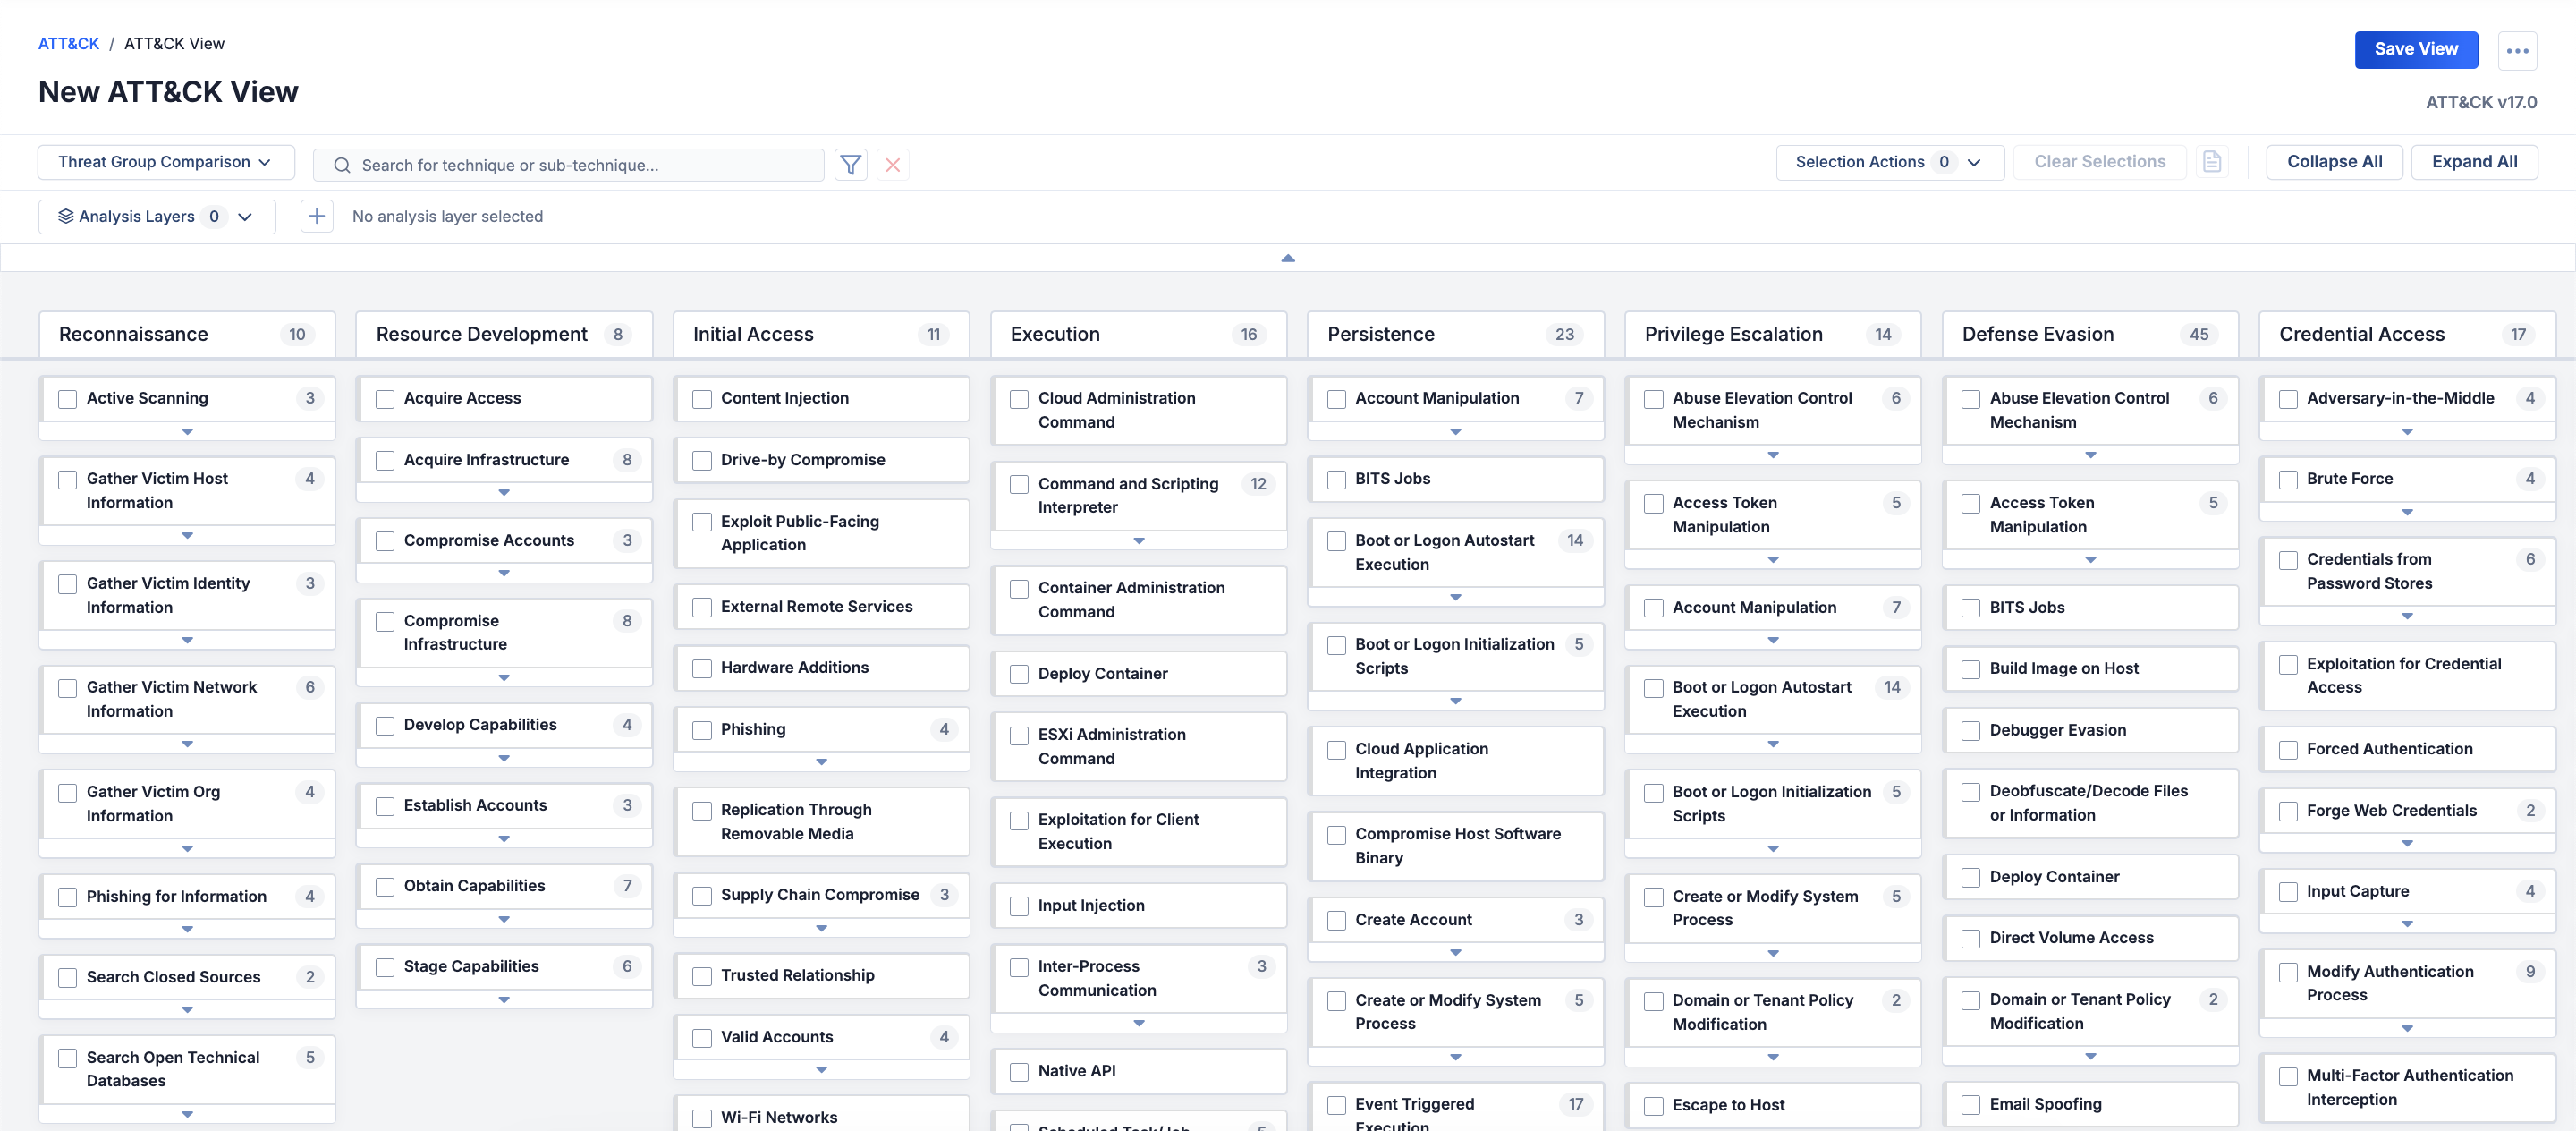Click the Save View button
The width and height of the screenshot is (2576, 1131).
pos(2415,49)
